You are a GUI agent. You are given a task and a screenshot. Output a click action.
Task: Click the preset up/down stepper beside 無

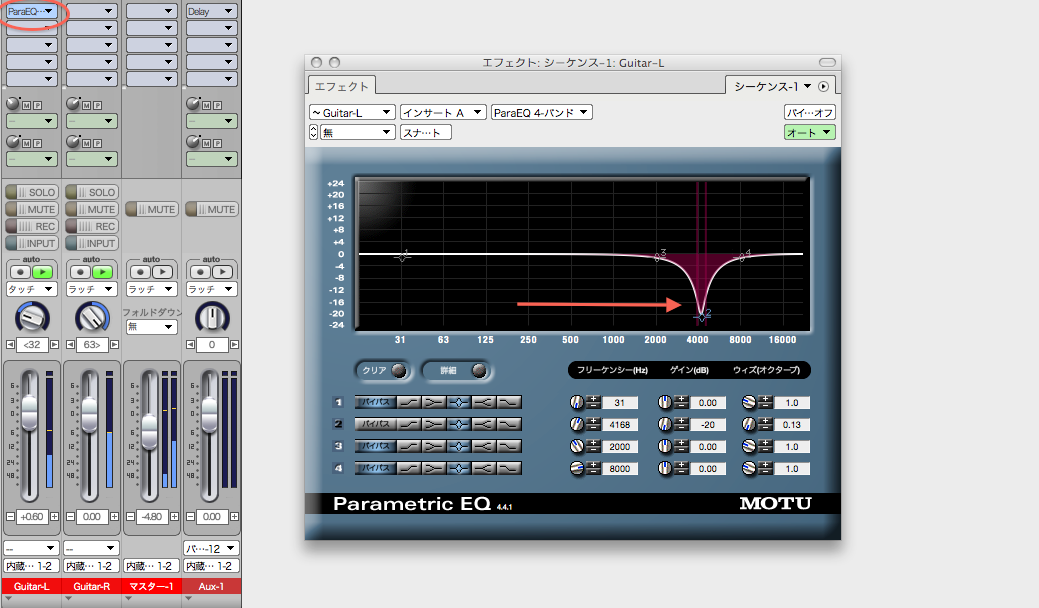[313, 132]
